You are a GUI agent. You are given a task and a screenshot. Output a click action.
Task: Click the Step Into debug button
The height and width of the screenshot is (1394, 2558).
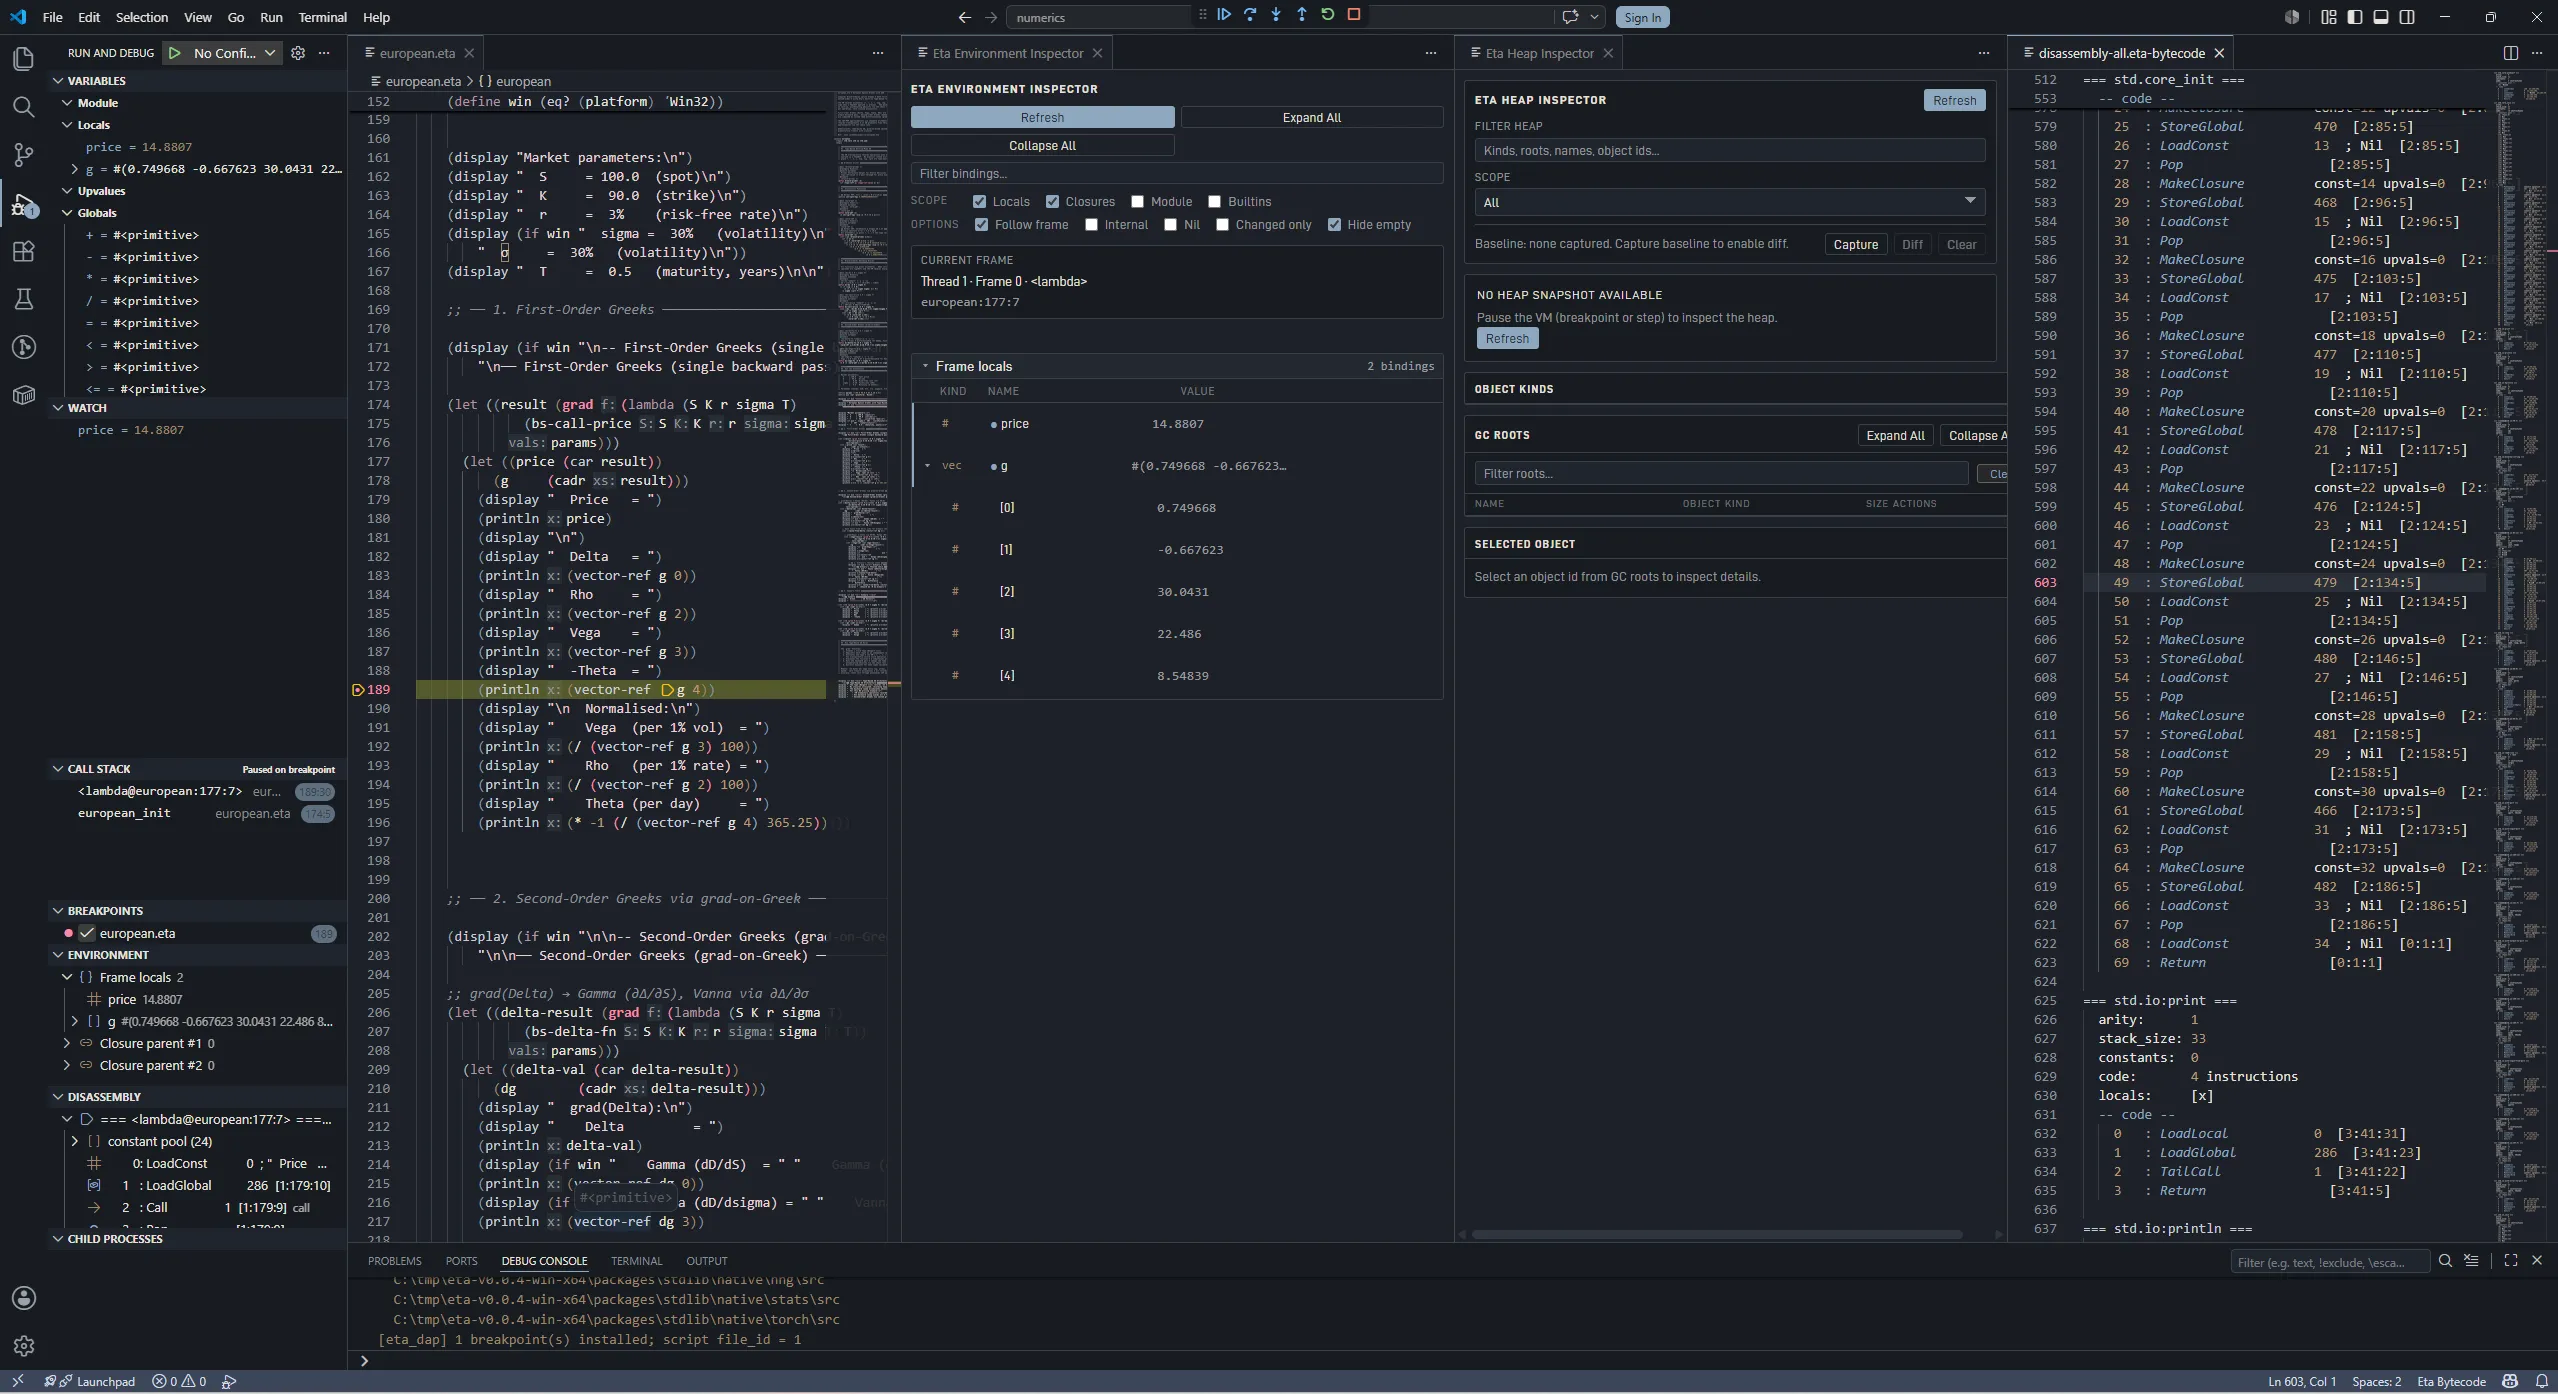(x=1276, y=15)
